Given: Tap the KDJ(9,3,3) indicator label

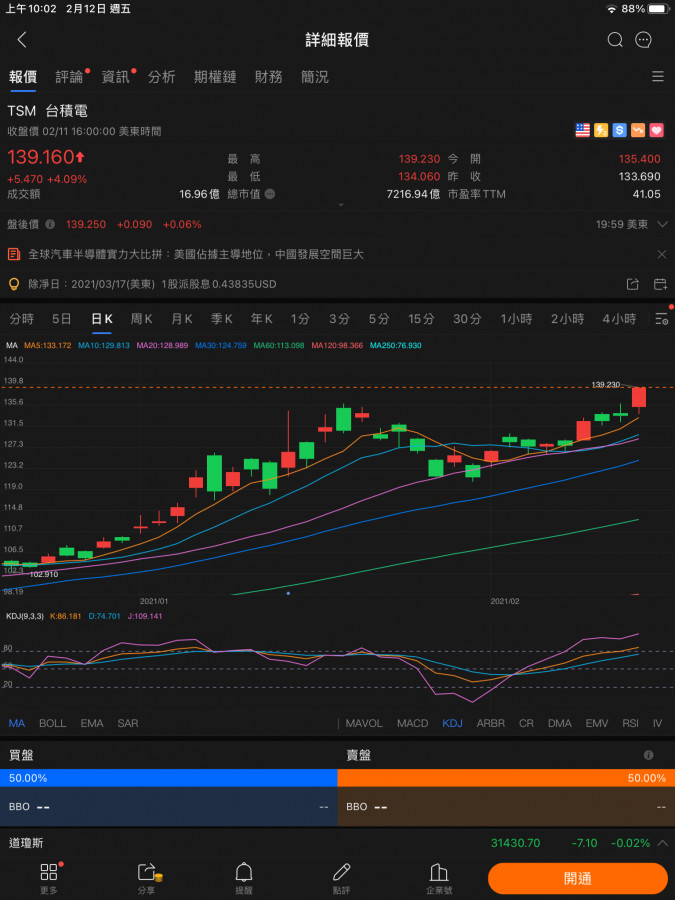Looking at the screenshot, I should click(25, 616).
